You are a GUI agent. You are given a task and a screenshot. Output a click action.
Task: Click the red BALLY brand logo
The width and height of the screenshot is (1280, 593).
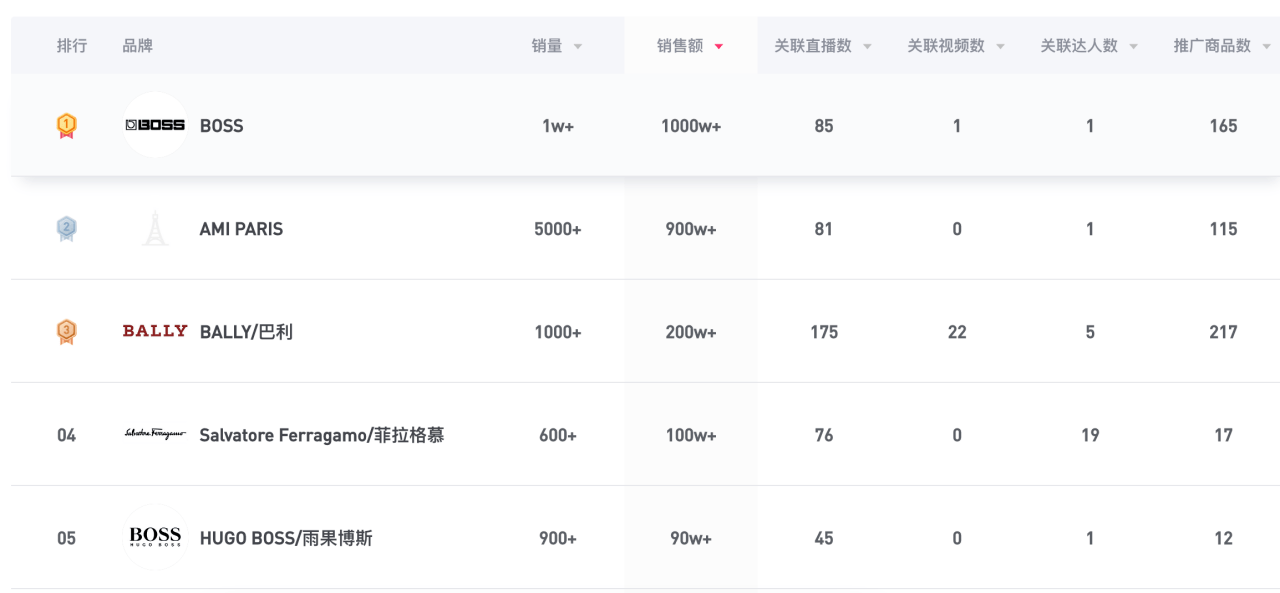coord(155,331)
